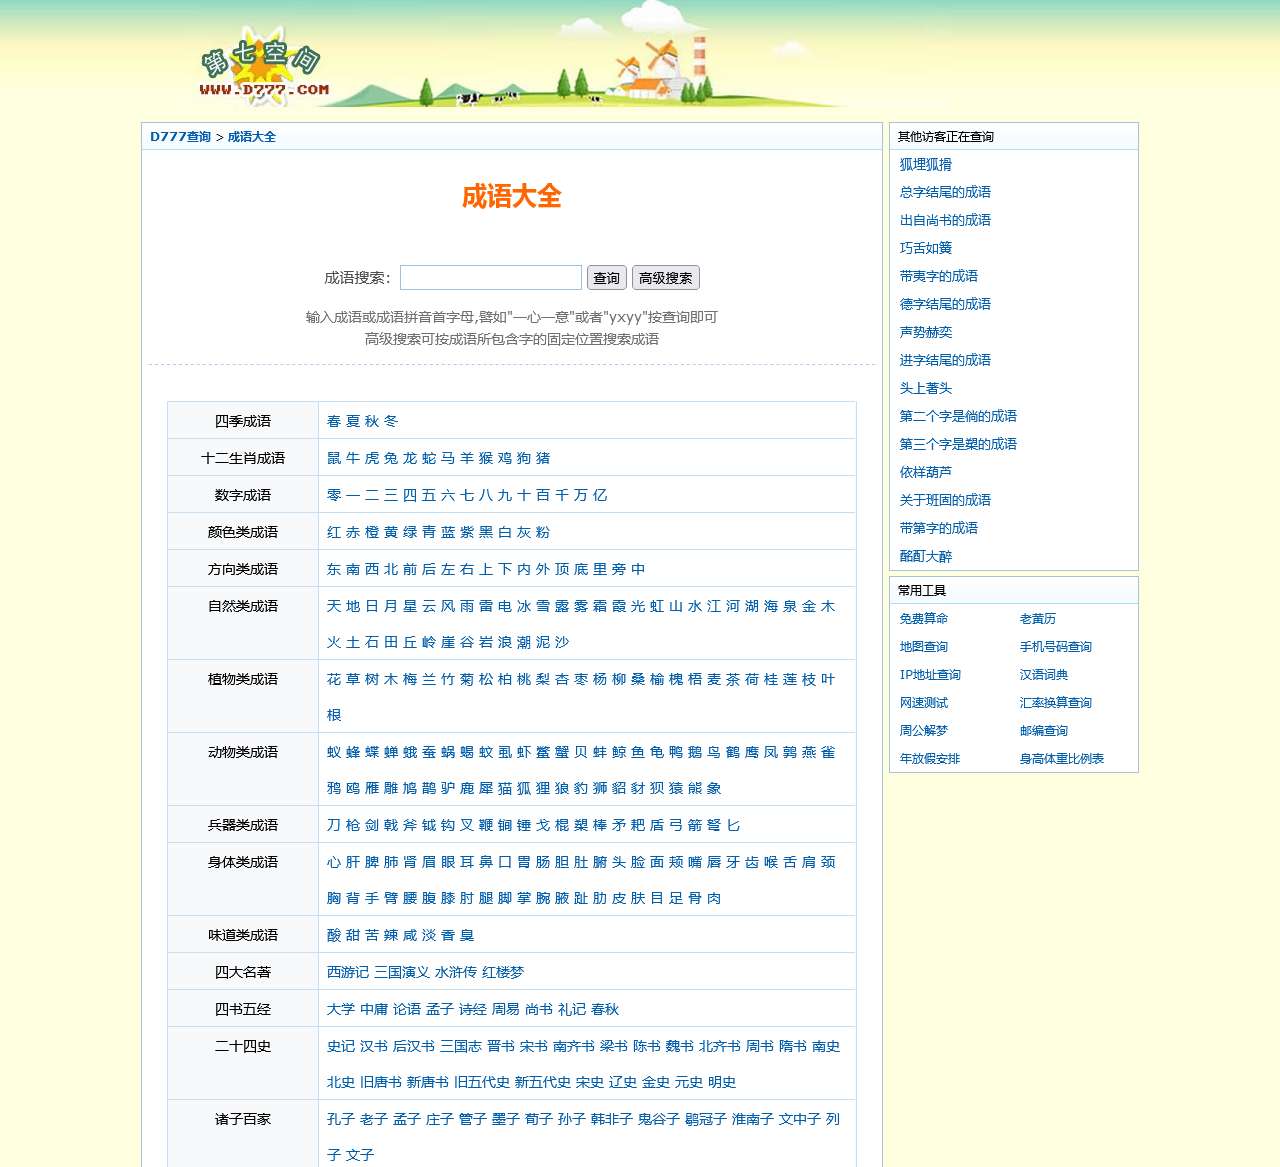Select the 成语大全 breadcrumb item

[x=249, y=137]
